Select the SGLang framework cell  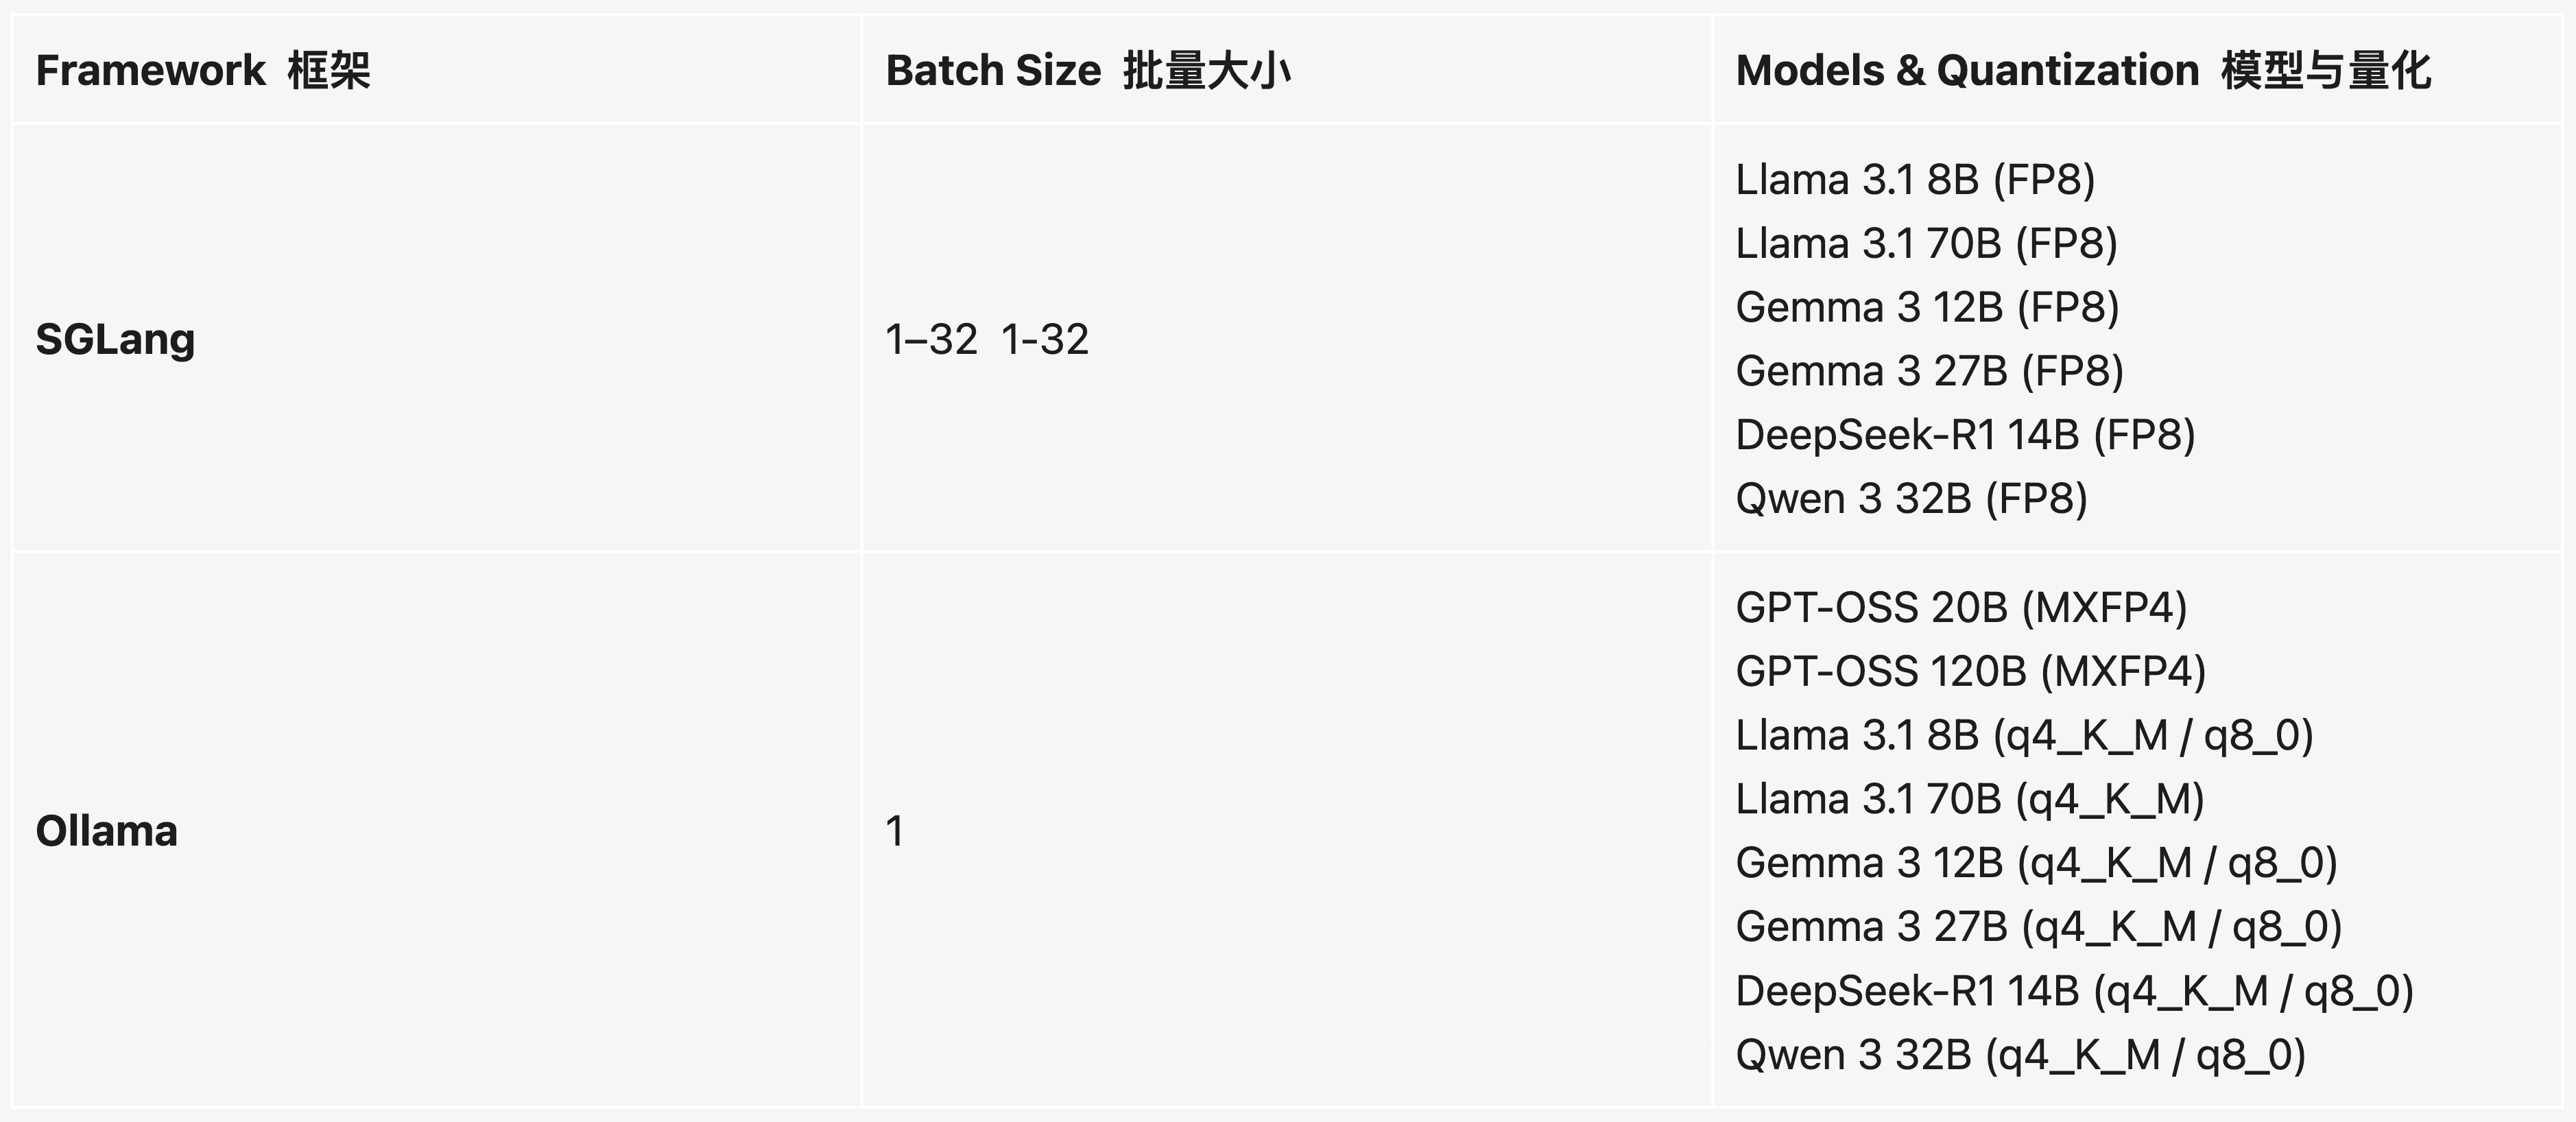tap(116, 339)
